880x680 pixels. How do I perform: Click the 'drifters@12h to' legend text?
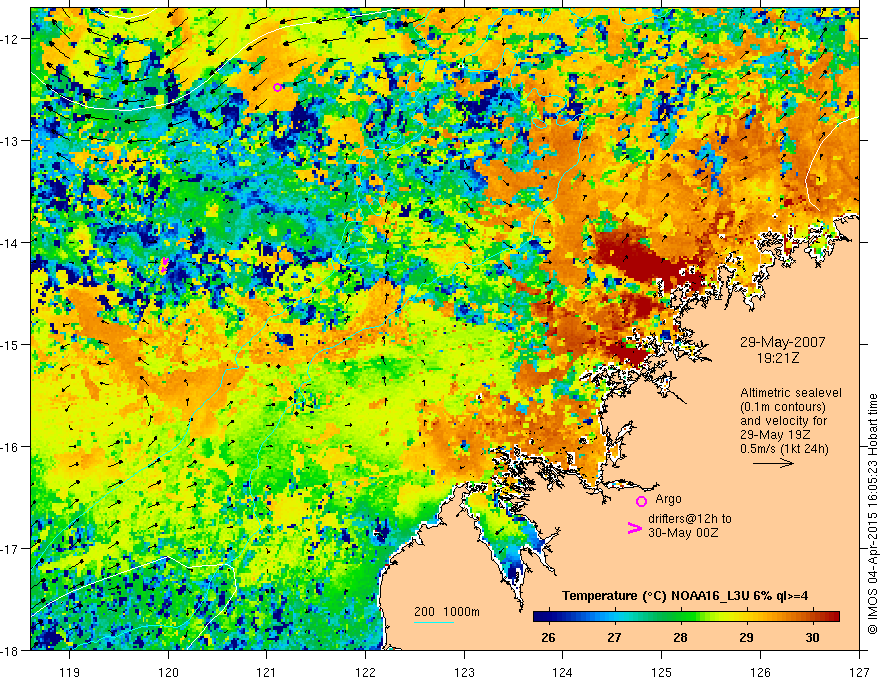tap(690, 519)
